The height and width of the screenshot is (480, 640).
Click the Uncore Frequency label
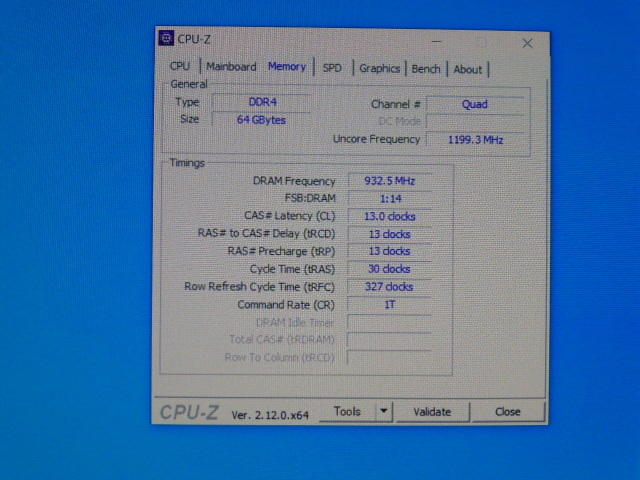[x=376, y=139]
